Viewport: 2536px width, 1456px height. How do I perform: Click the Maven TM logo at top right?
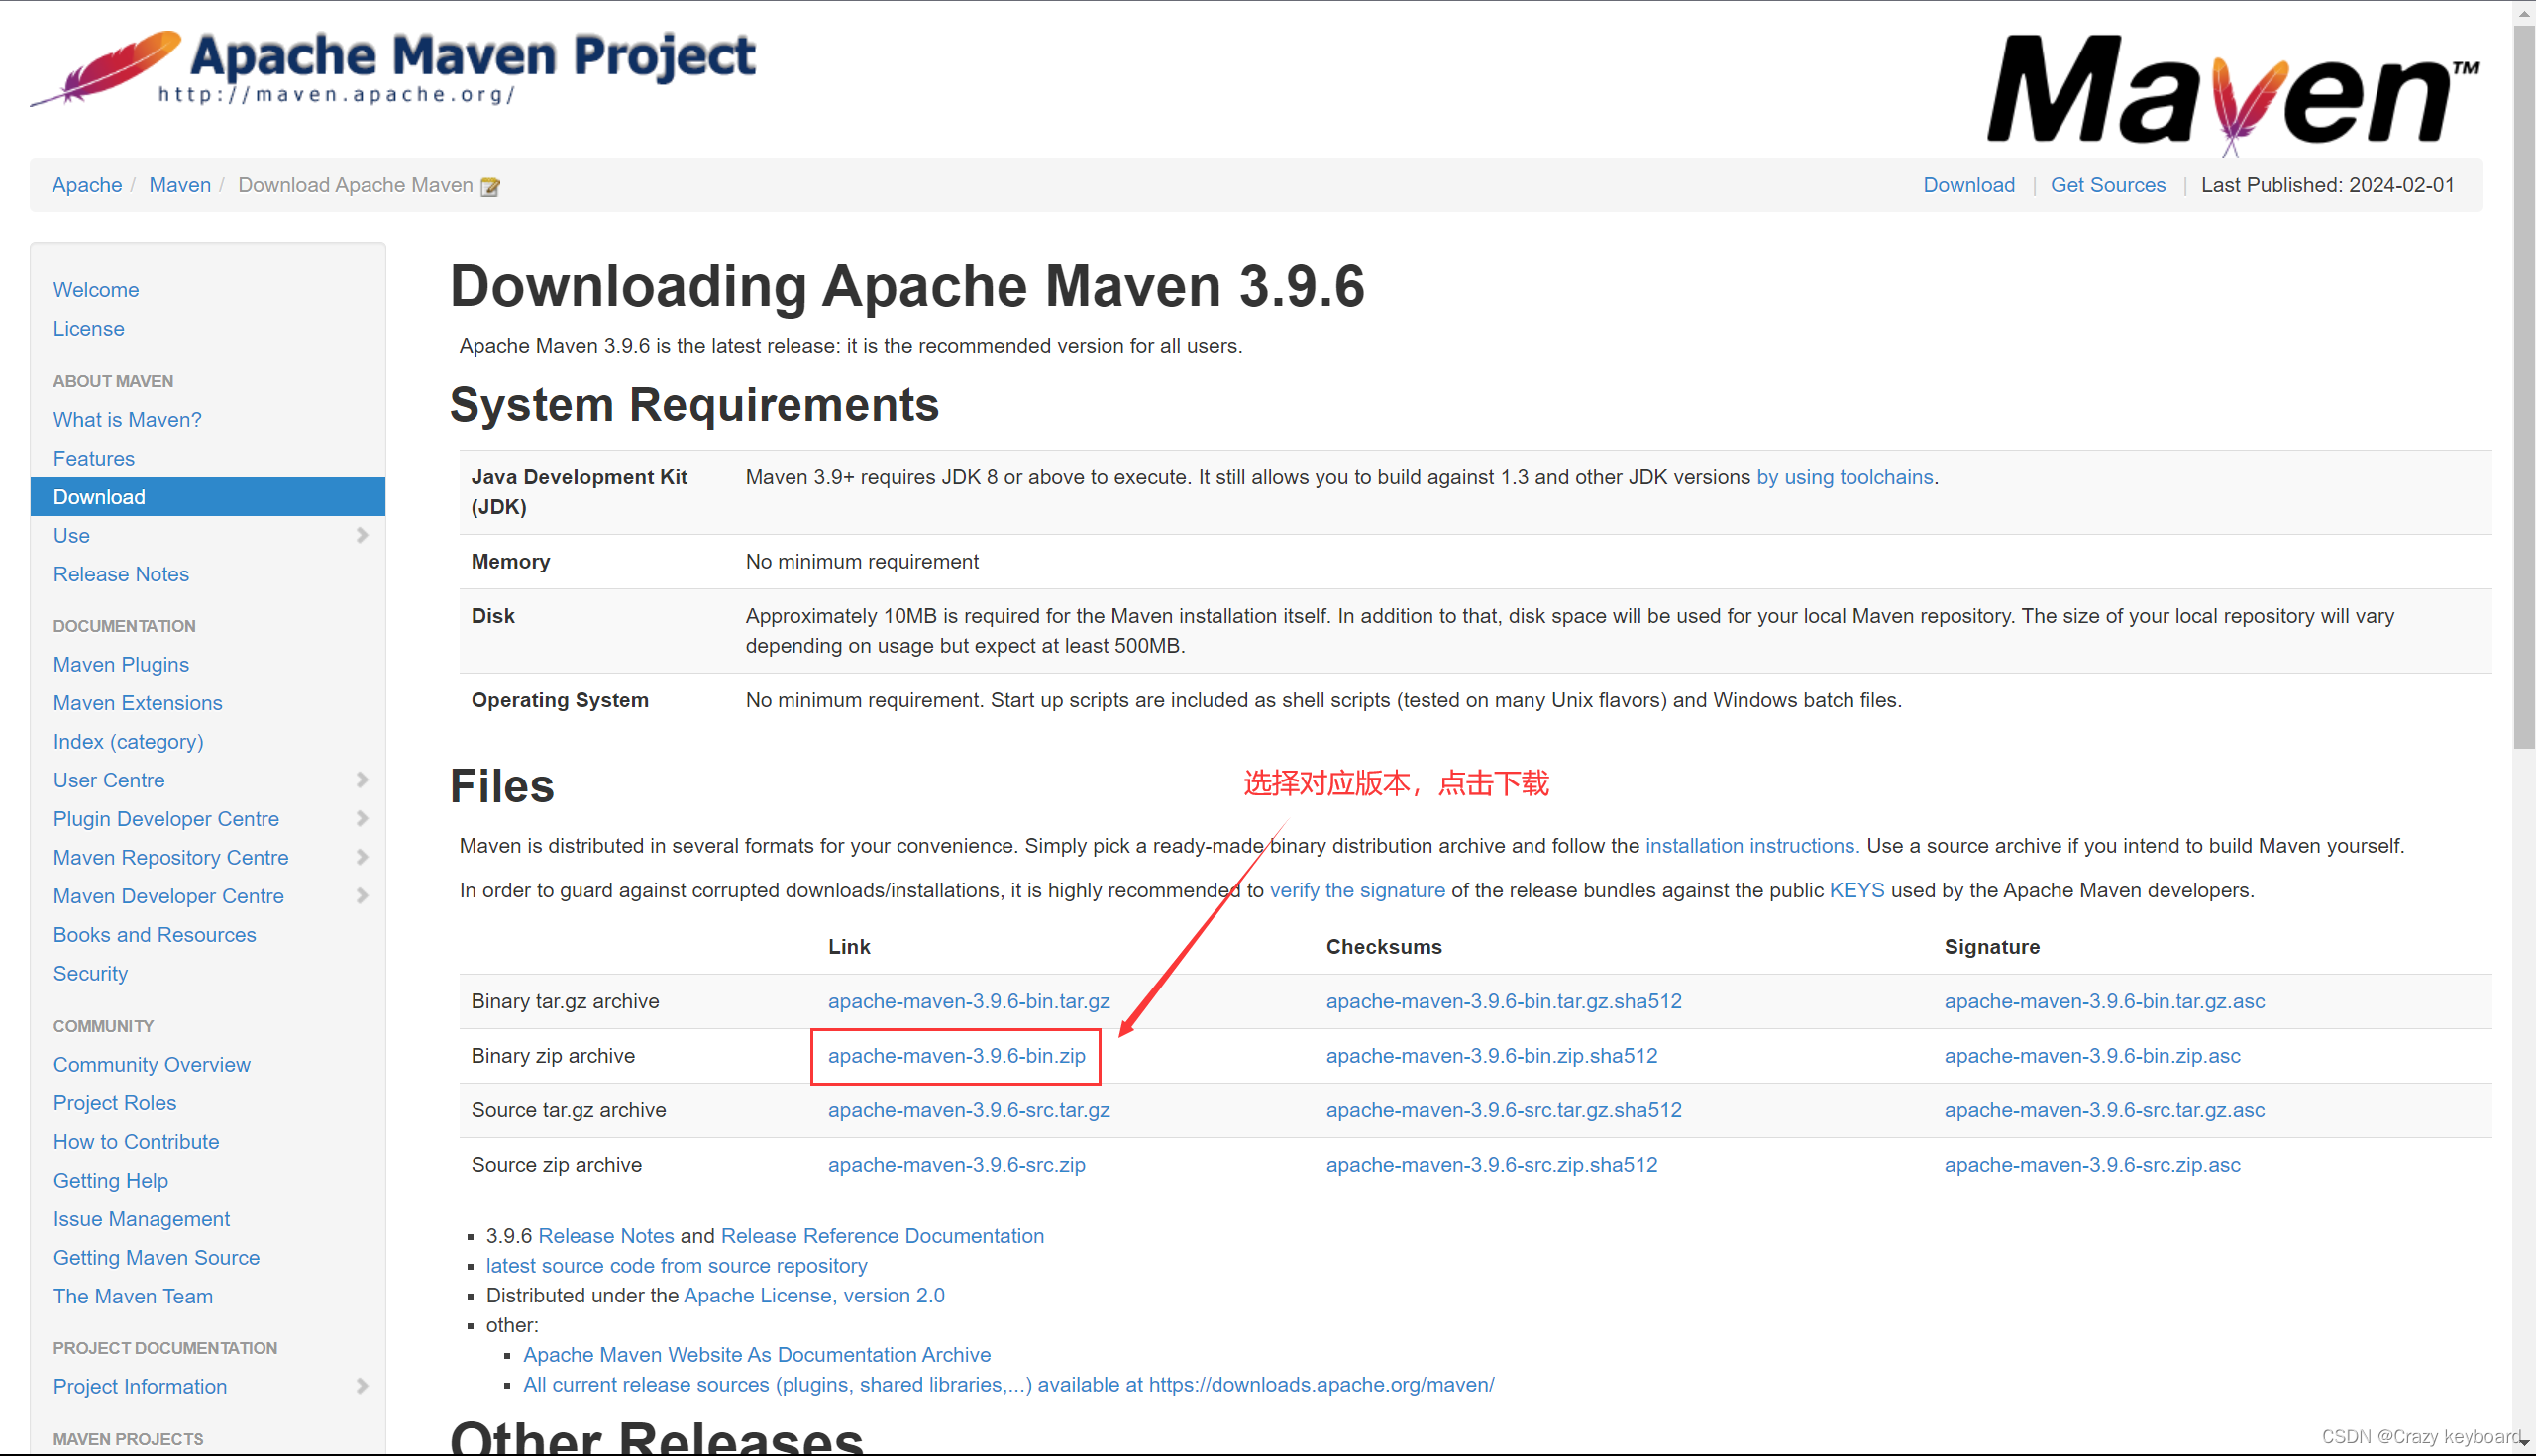point(2228,92)
